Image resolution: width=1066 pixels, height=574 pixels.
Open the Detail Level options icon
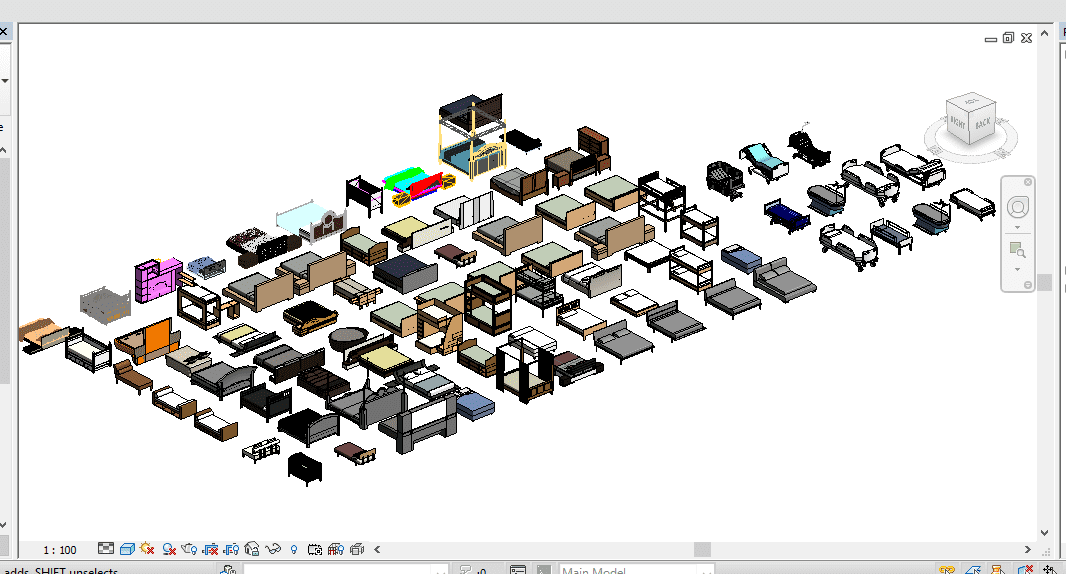coord(107,549)
